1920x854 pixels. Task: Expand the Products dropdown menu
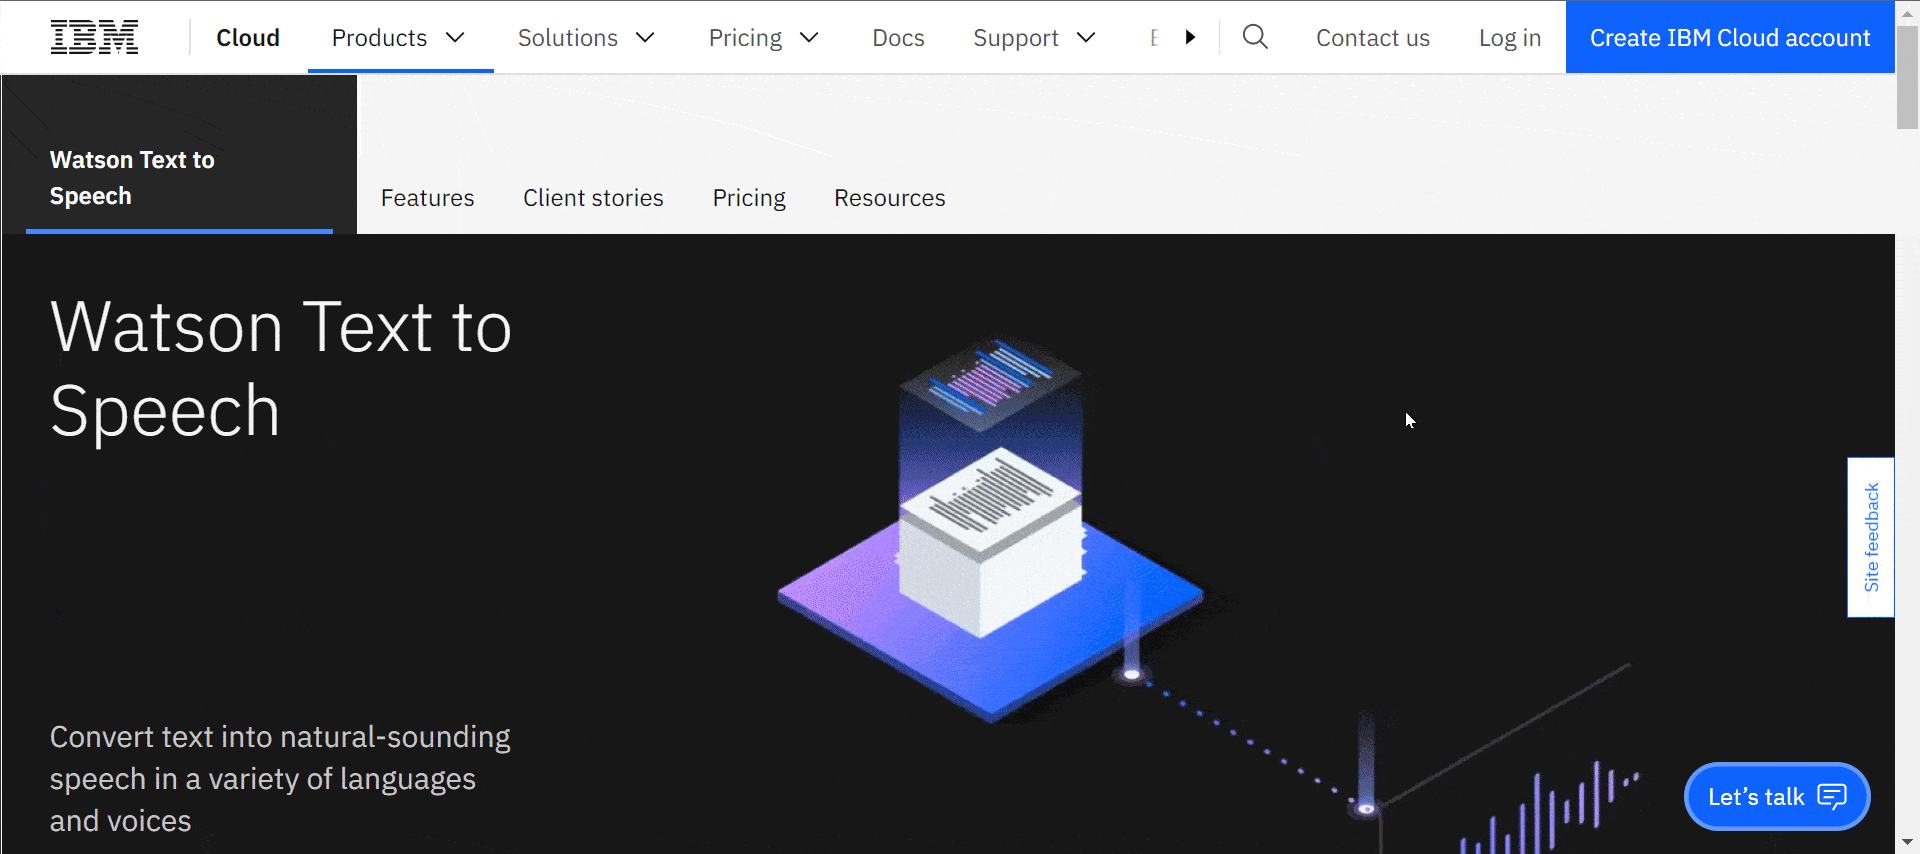[x=400, y=38]
